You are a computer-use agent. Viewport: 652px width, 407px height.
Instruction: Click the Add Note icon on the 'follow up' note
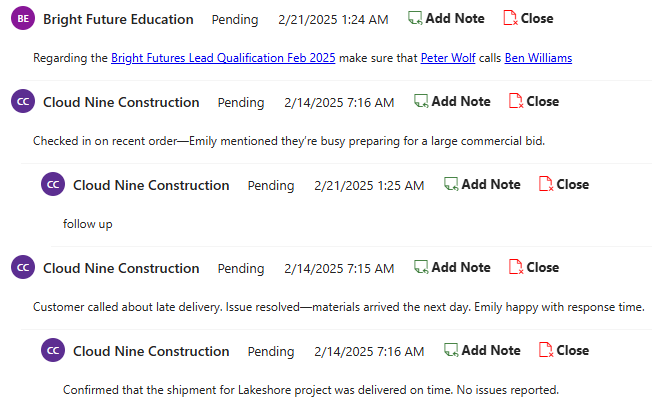[x=452, y=184]
